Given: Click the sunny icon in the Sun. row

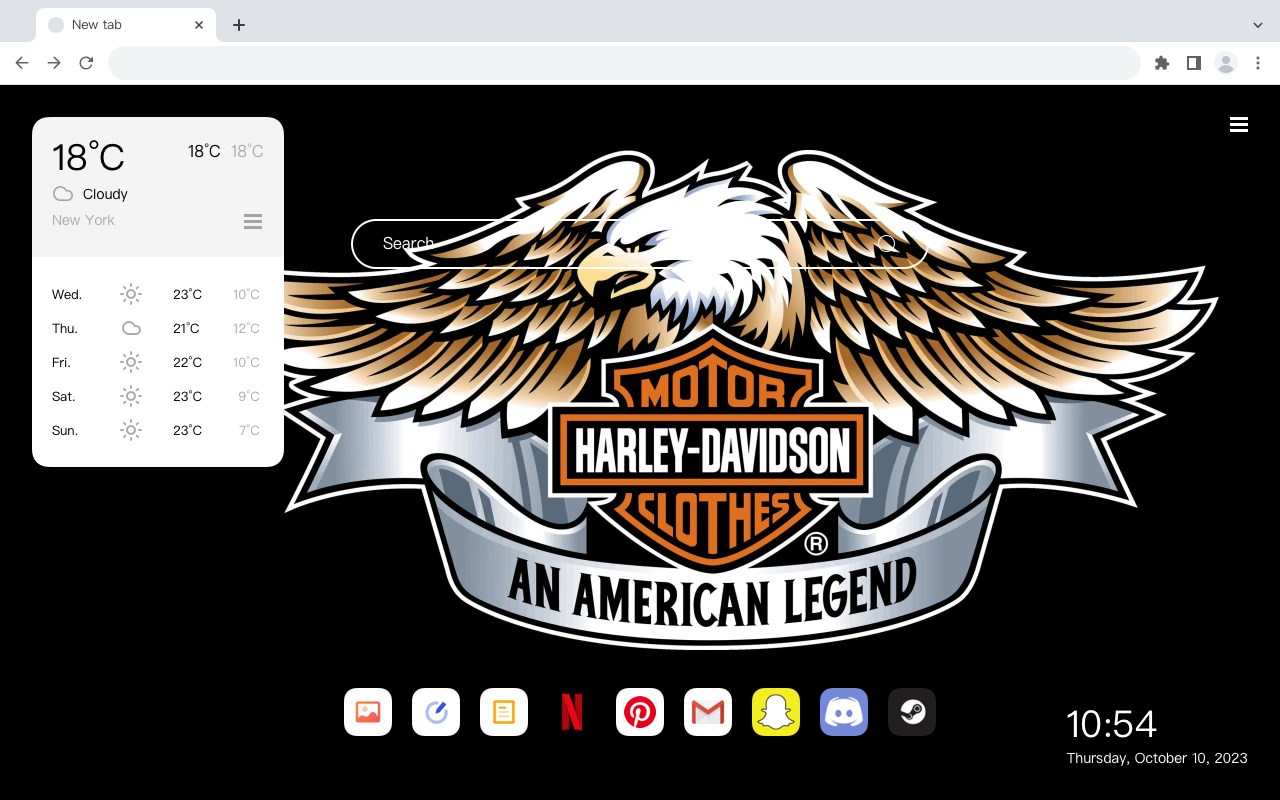Looking at the screenshot, I should [131, 430].
